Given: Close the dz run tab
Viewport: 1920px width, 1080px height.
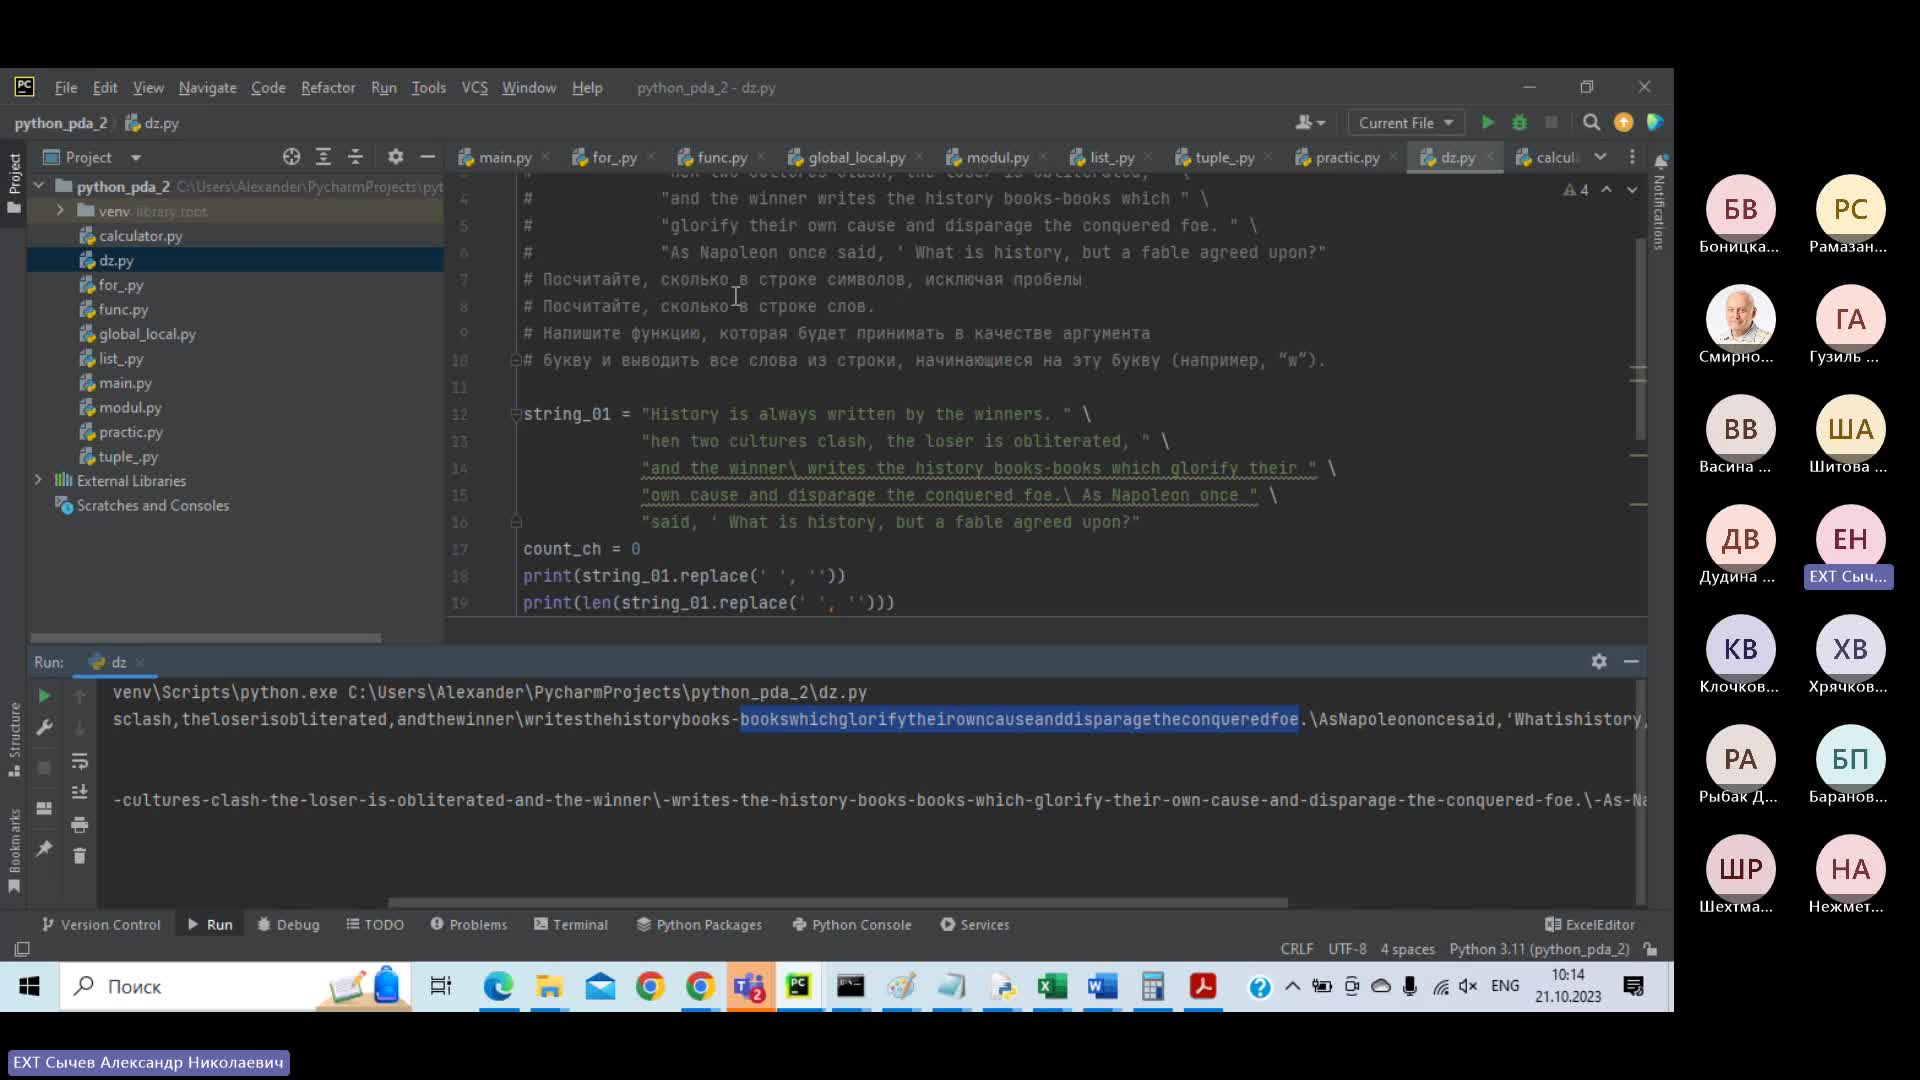Looking at the screenshot, I should tap(140, 663).
